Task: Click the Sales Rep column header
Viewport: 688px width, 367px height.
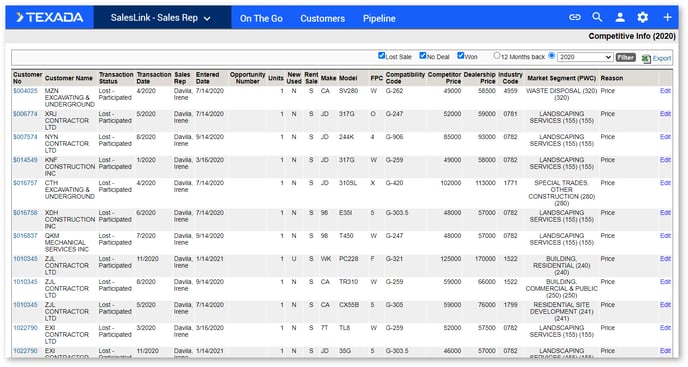Action: tap(182, 78)
